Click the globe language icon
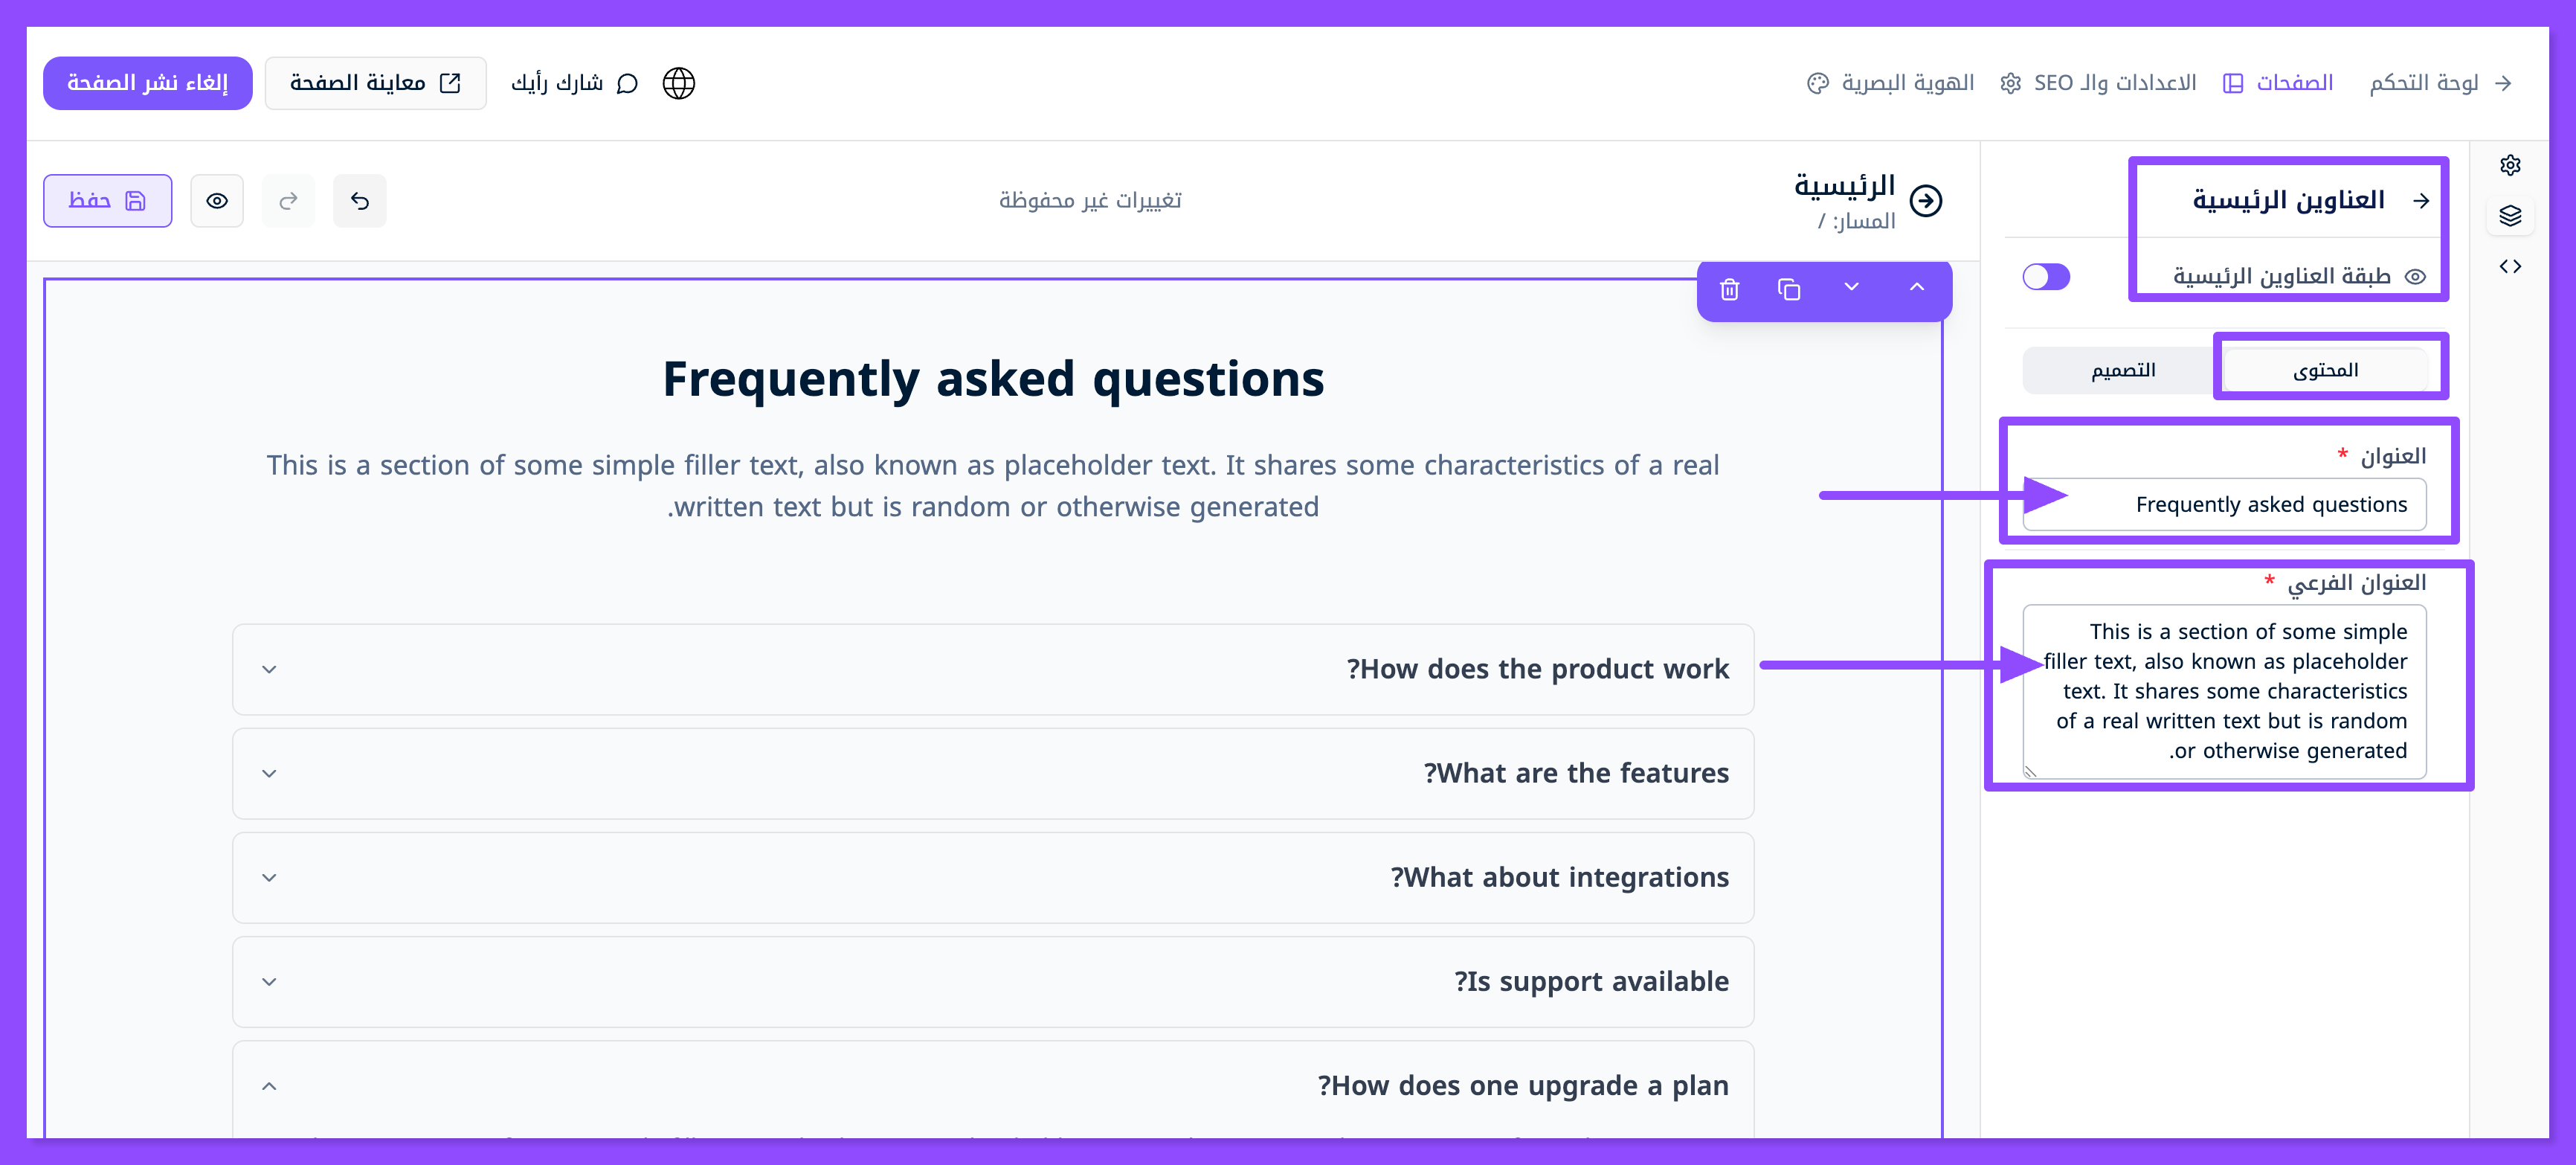The height and width of the screenshot is (1165, 2576). pyautogui.click(x=679, y=83)
